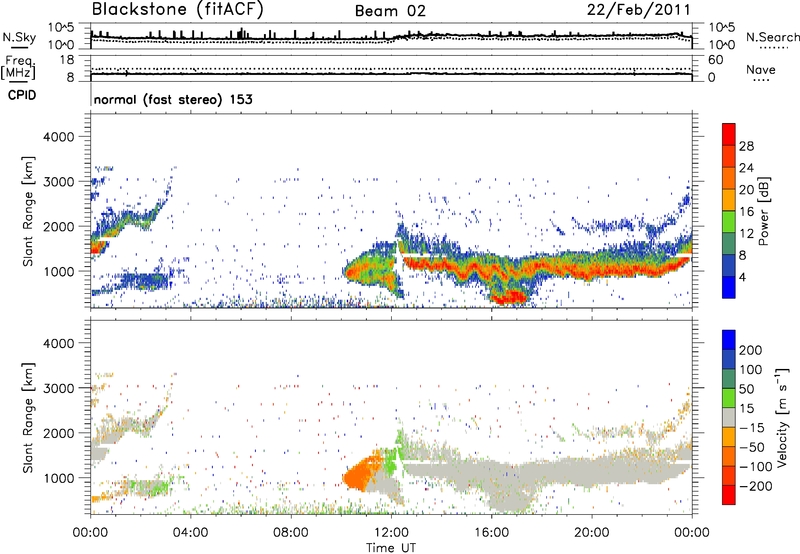Click the grey band in the velocity colorbar
This screenshot has width=800, height=554.
729,417
